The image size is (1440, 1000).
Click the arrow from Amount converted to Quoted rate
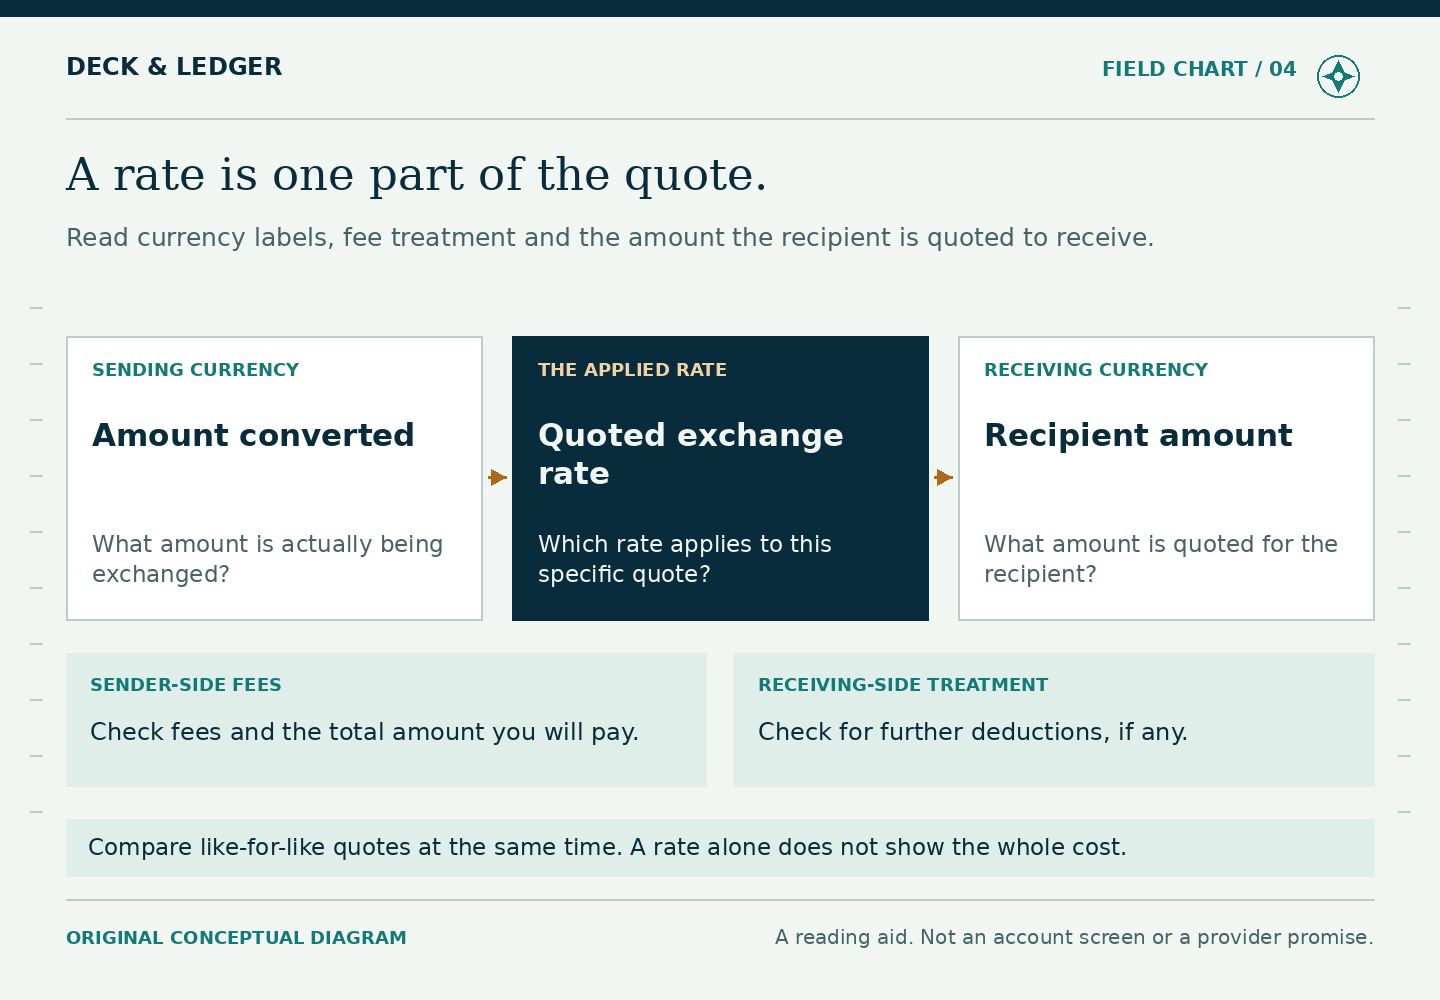click(497, 478)
